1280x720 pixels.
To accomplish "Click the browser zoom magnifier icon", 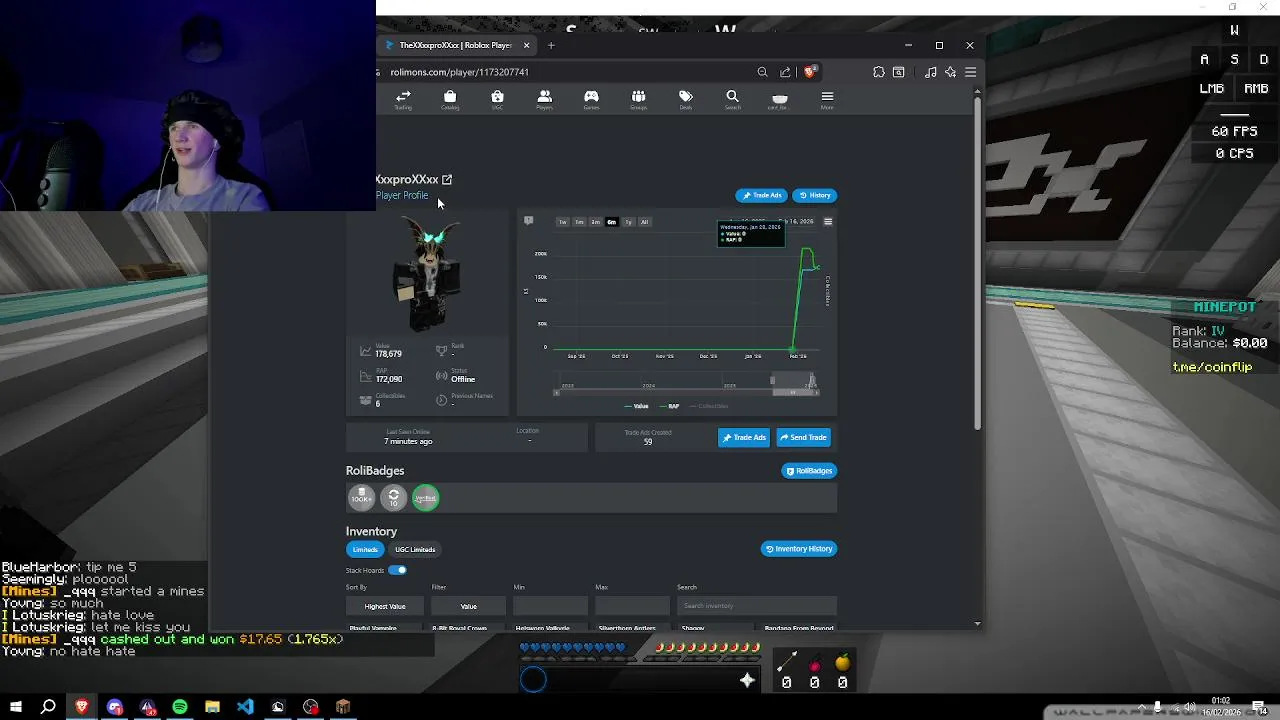I will tap(762, 72).
